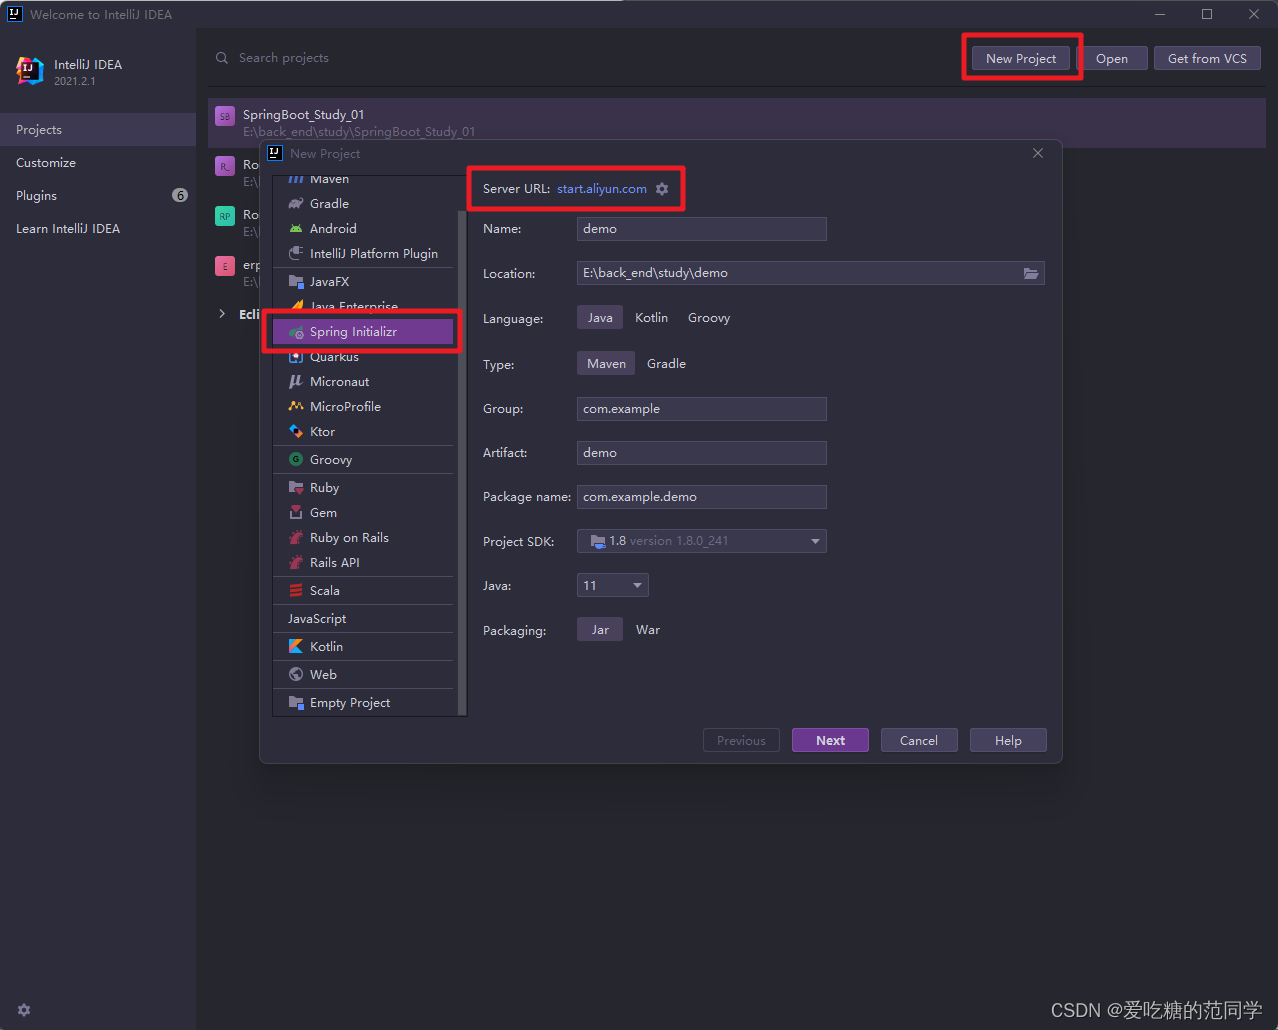Open Learn IntelliJ IDEA tab

98,229
